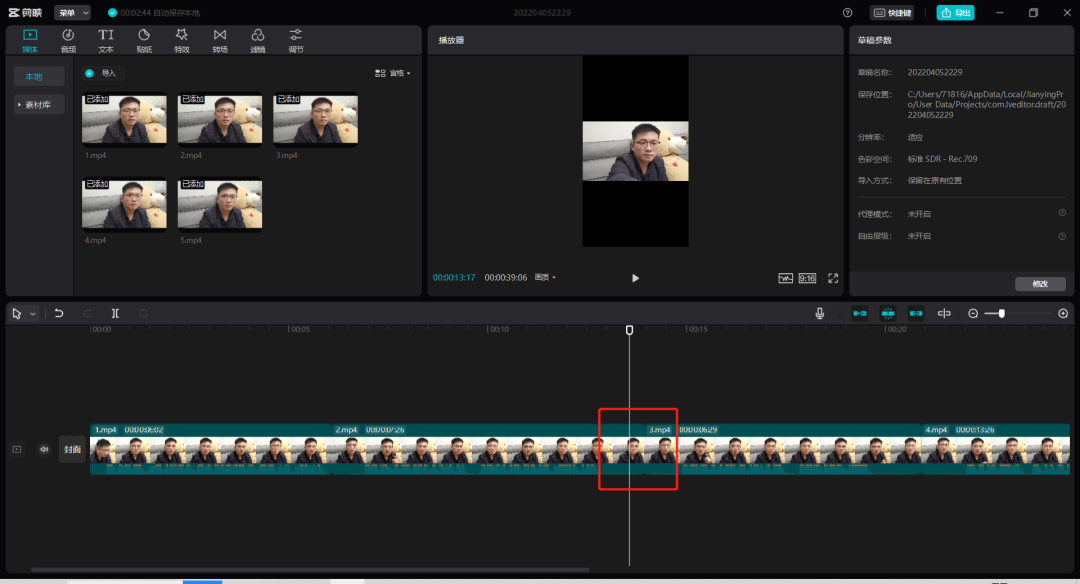The image size is (1080, 584).
Task: Switch to the Adjust (调节) tab
Action: pos(295,40)
